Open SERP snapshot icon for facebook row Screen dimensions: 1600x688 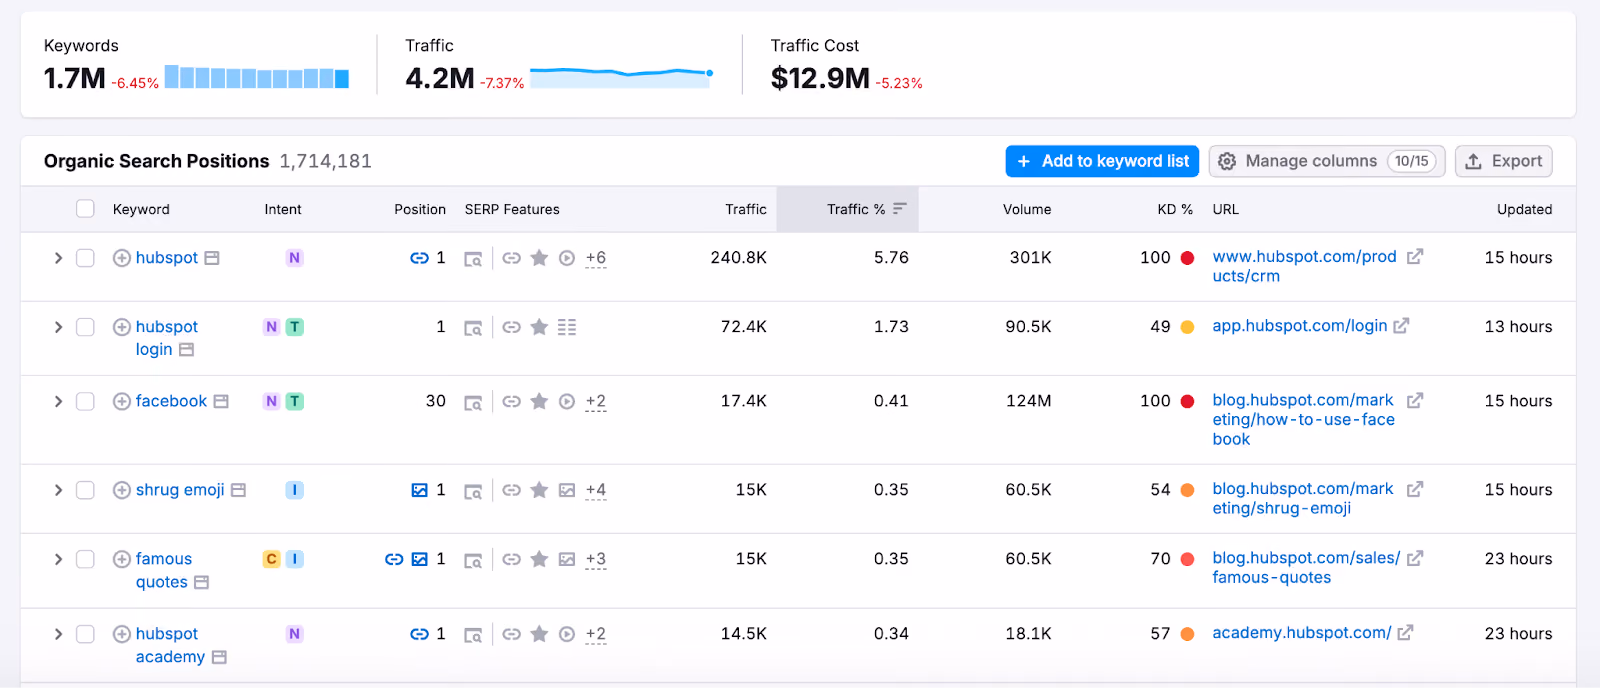pyautogui.click(x=473, y=402)
